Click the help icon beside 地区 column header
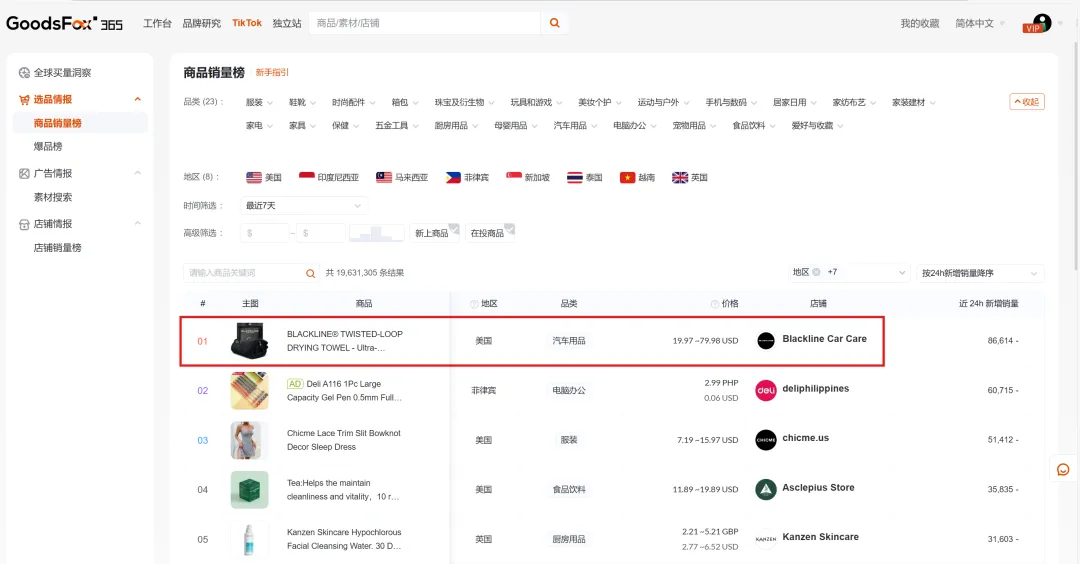The width and height of the screenshot is (1080, 564). click(x=474, y=304)
